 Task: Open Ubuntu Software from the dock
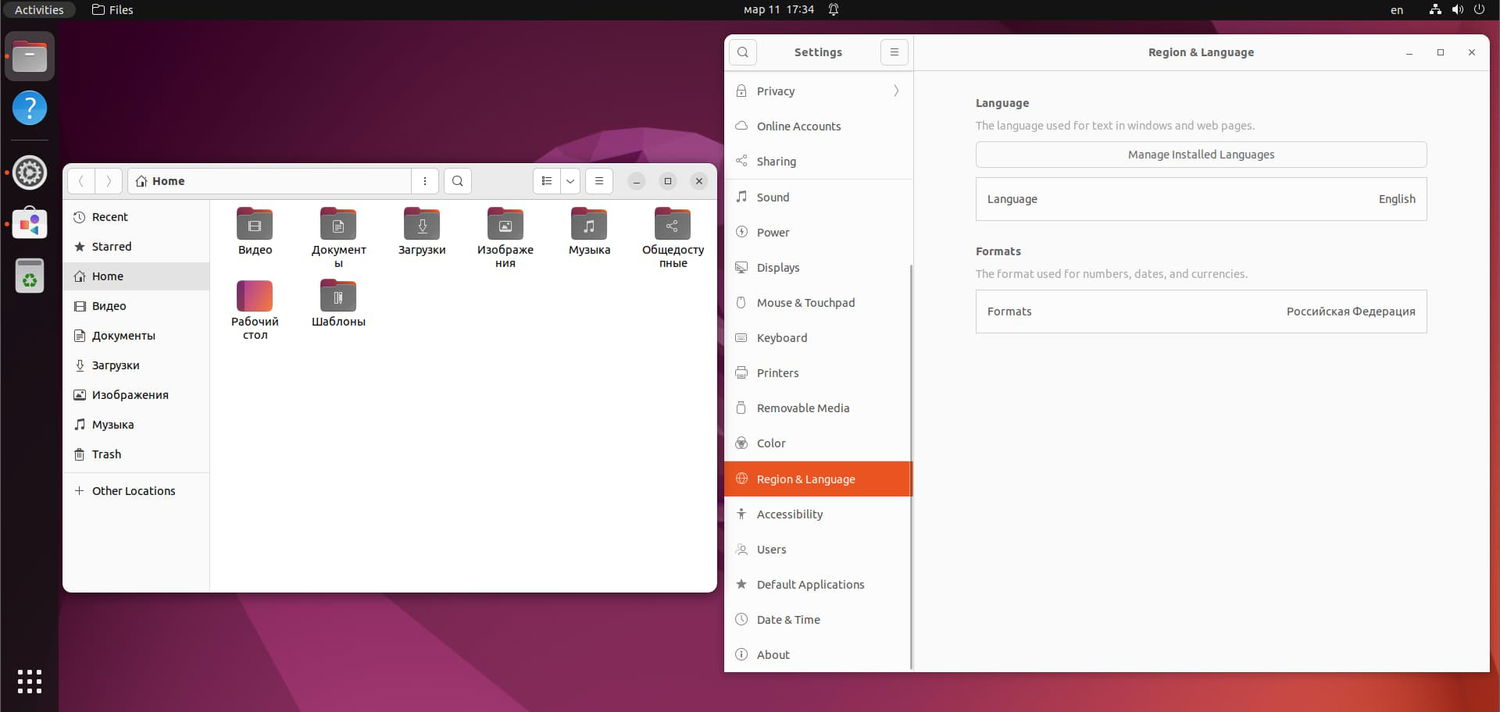point(29,224)
